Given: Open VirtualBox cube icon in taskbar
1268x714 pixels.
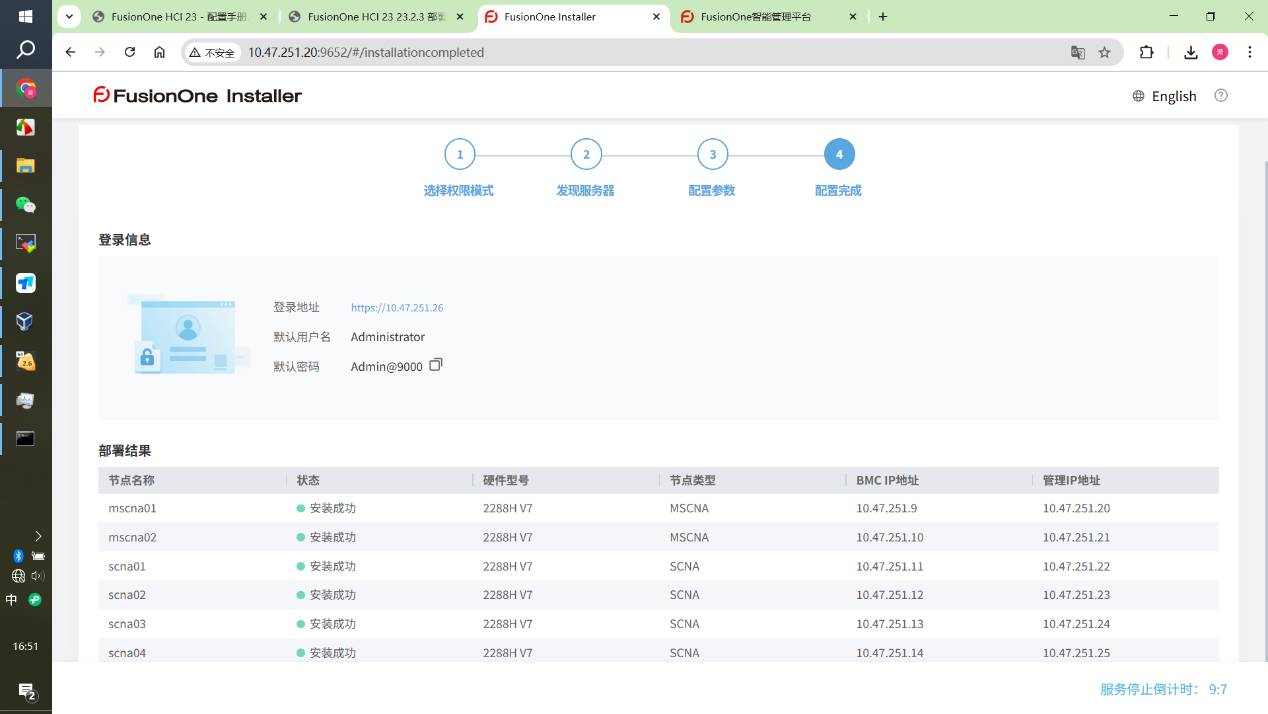Looking at the screenshot, I should click(26, 321).
